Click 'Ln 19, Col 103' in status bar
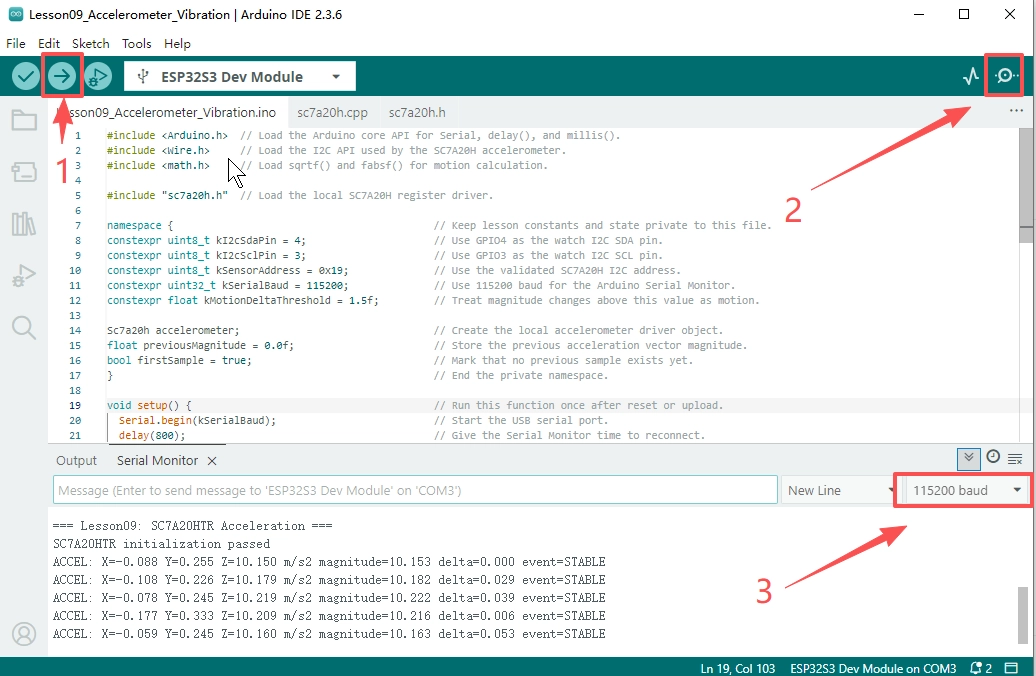Viewport: 1036px width, 676px height. (737, 668)
